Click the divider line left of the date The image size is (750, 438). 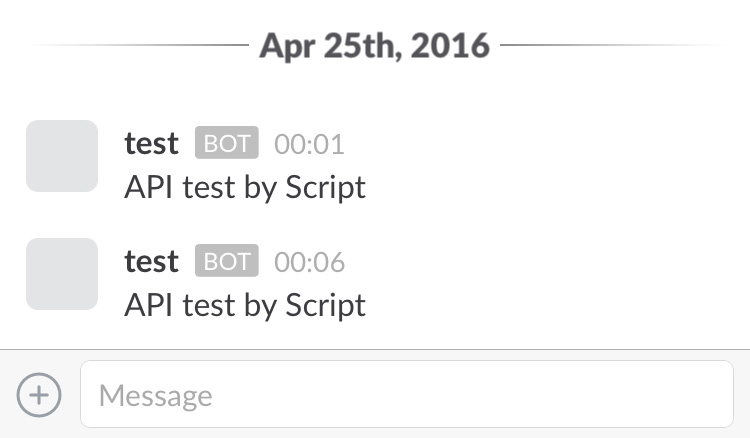click(x=140, y=45)
